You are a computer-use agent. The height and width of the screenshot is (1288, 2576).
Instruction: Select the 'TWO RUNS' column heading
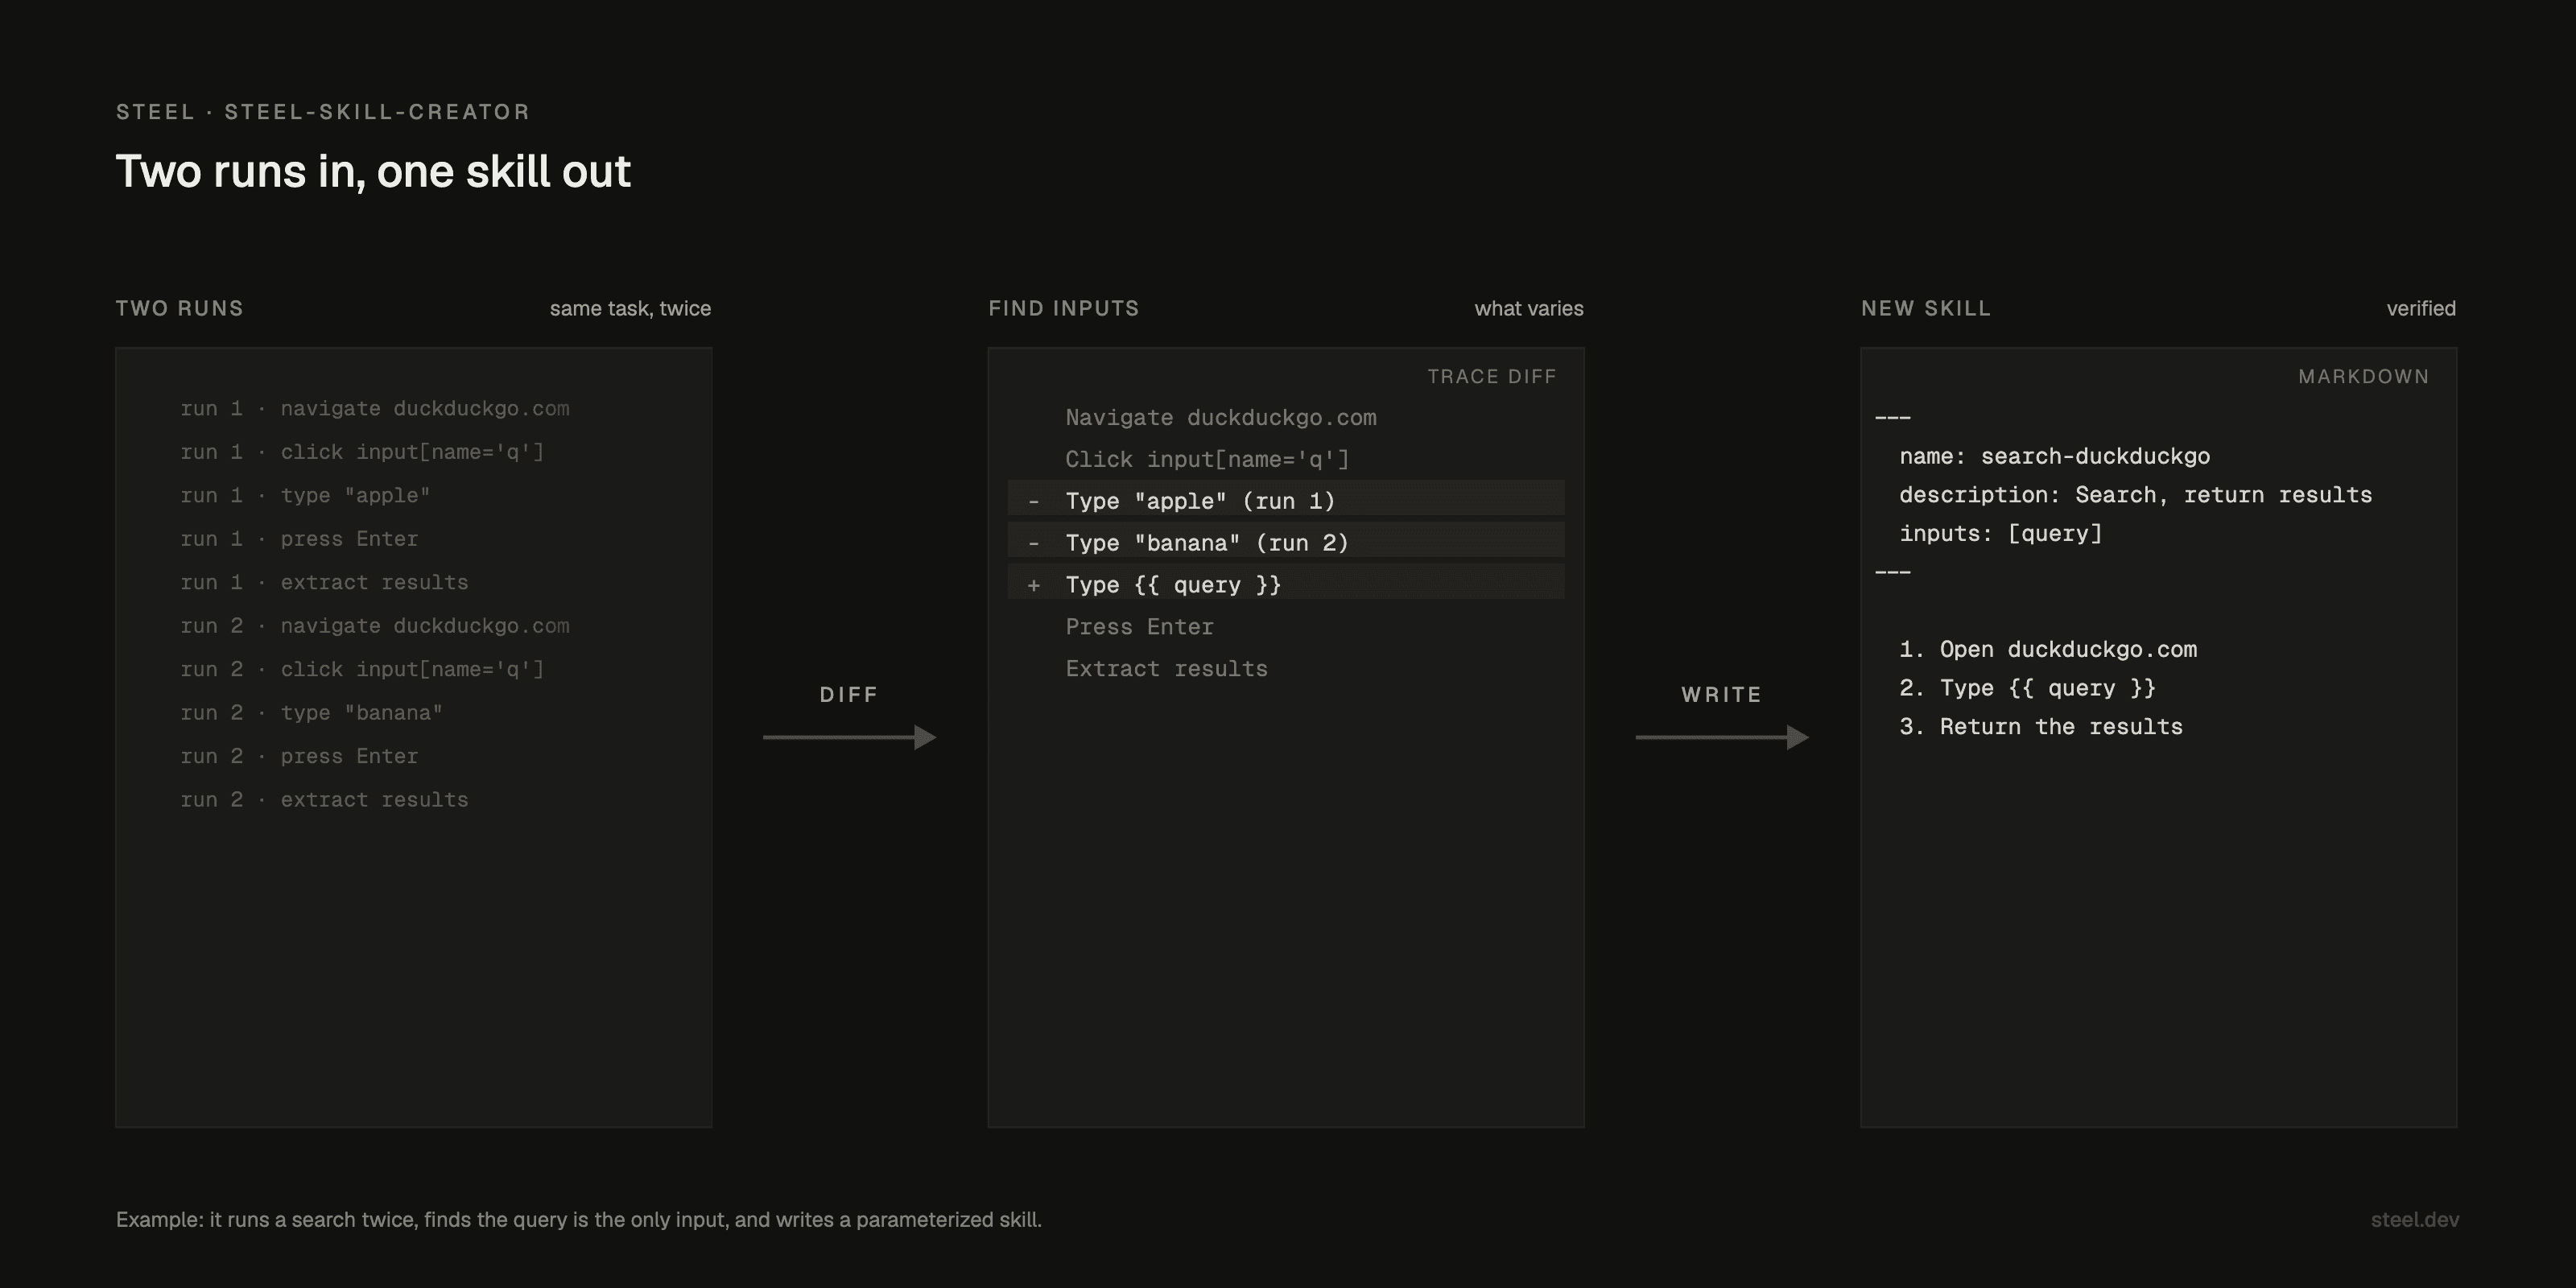180,308
